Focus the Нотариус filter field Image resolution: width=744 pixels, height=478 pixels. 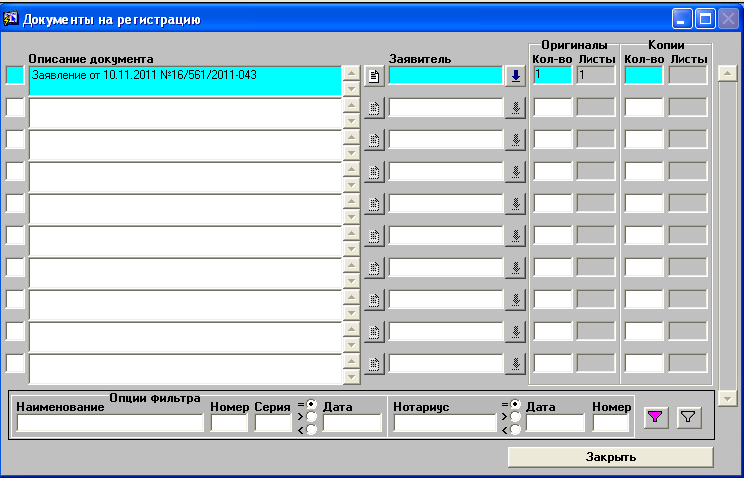[x=445, y=422]
